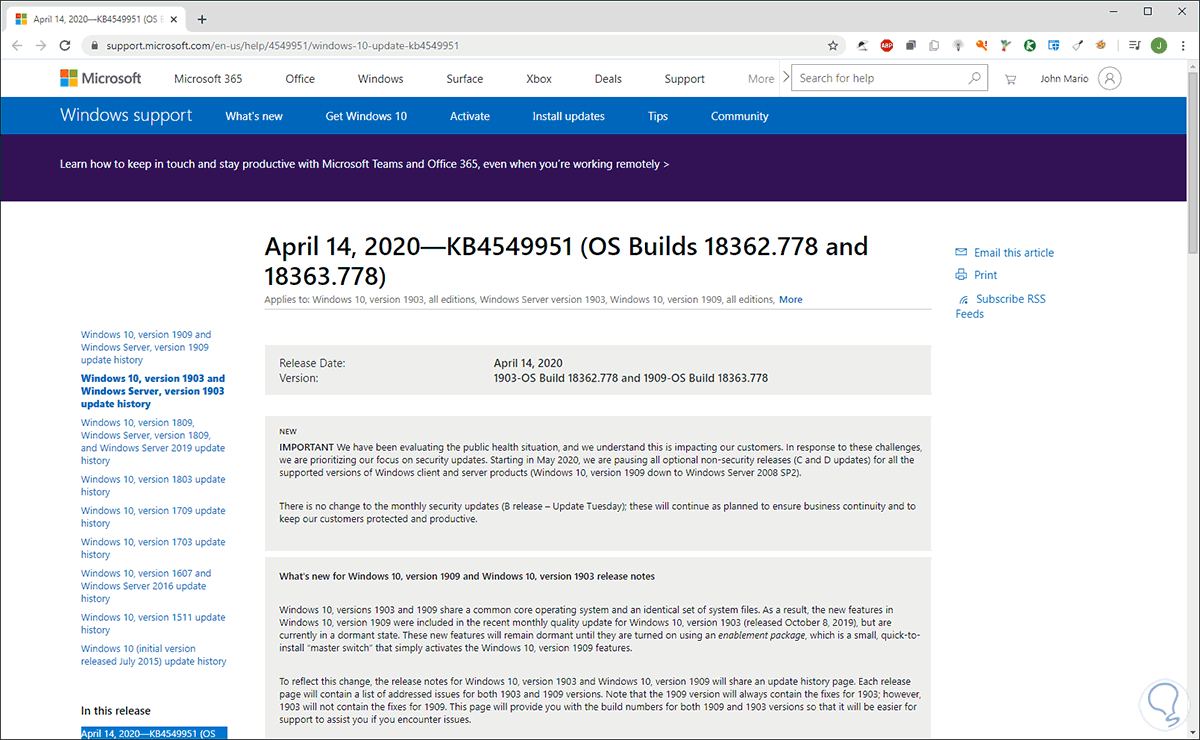The image size is (1200, 740).
Task: Select highlighted April 14, 2020 KB4549951 entry
Action: coord(154,733)
